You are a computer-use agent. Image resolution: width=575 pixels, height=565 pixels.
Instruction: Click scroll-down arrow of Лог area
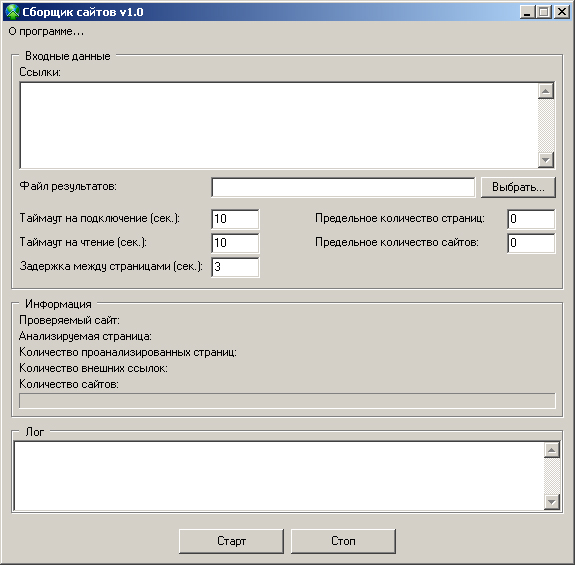552,502
